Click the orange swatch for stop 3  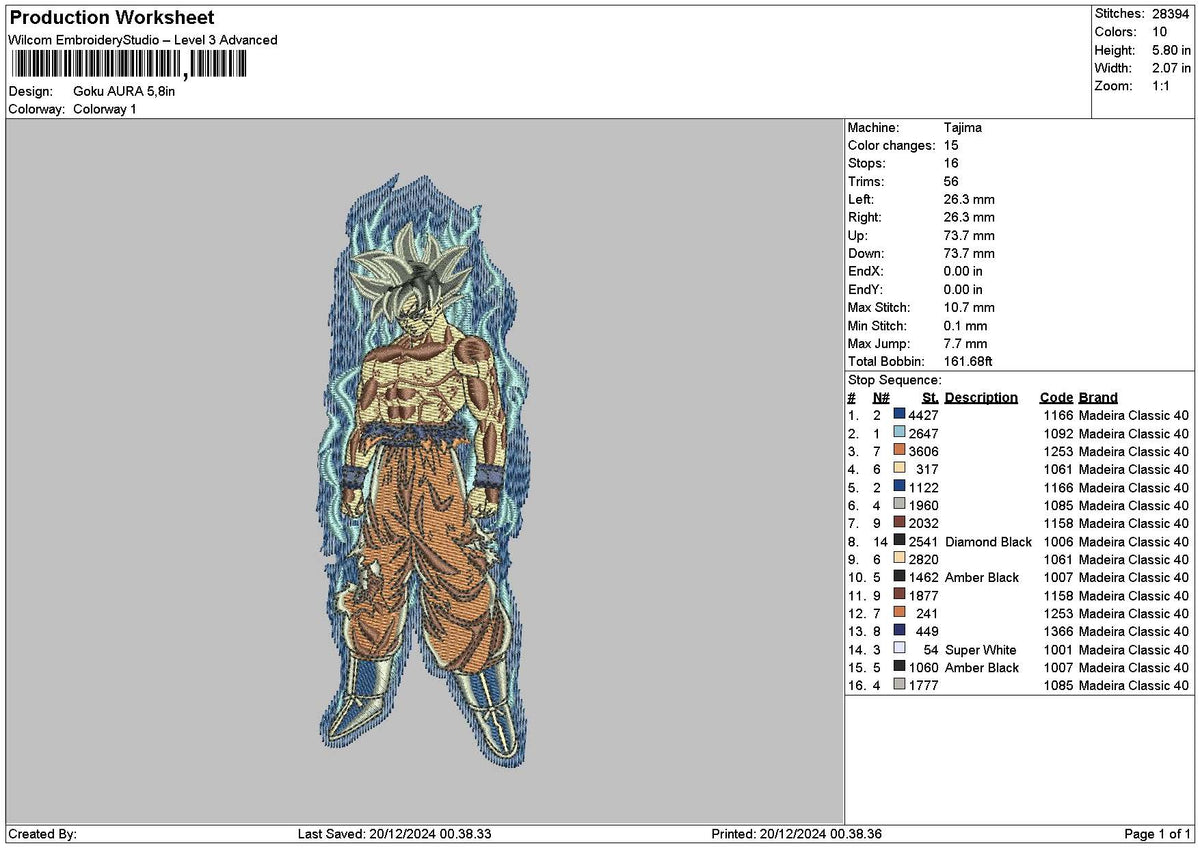(x=900, y=450)
